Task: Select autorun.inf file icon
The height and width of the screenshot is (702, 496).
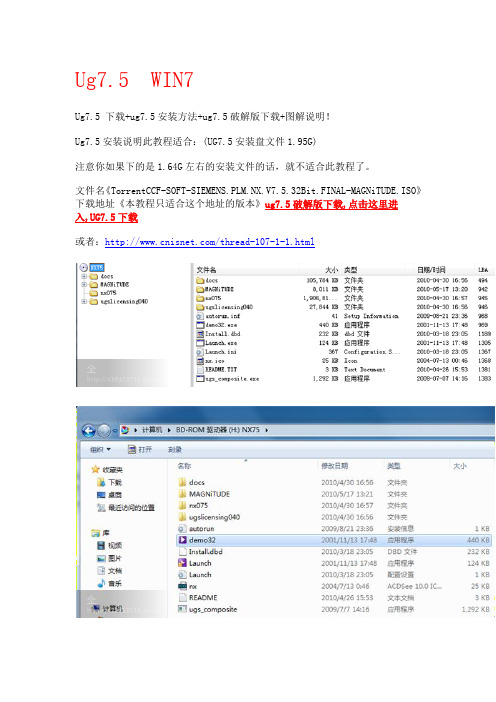Action: coord(200,316)
